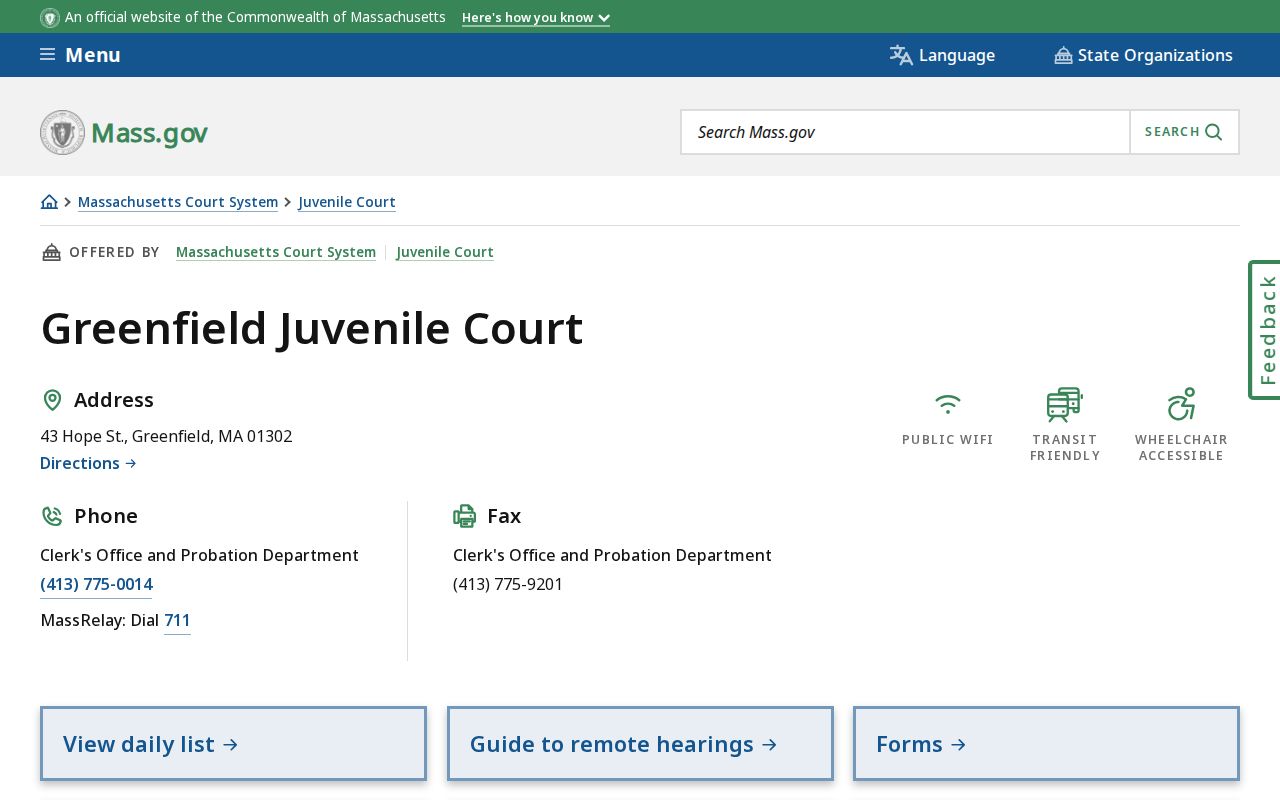Open the State Organizations text label

tap(1155, 55)
